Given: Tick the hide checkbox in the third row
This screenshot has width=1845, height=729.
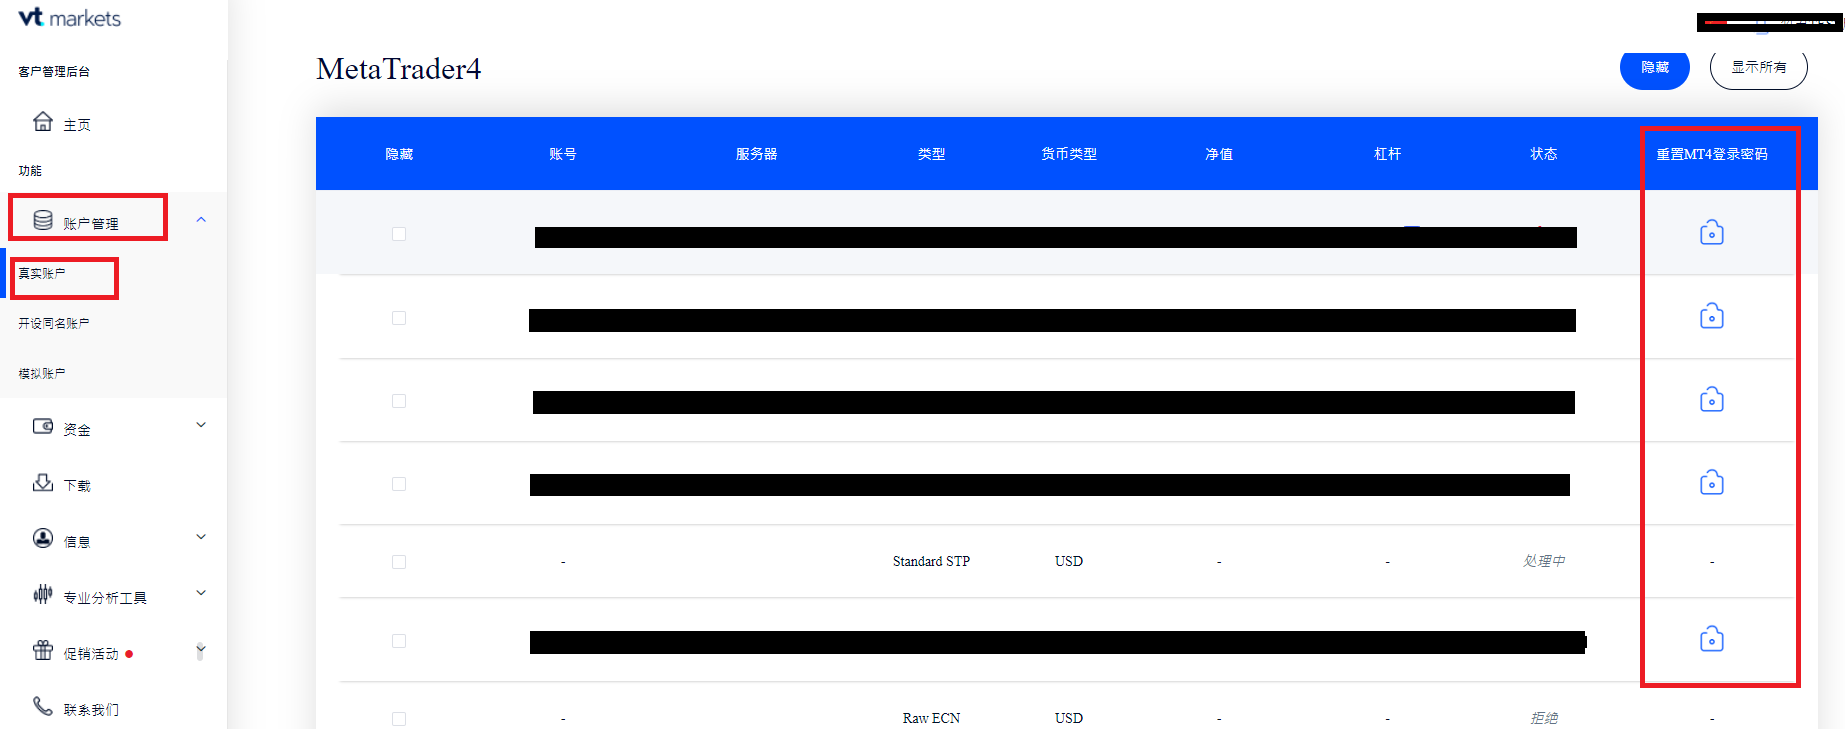Looking at the screenshot, I should tap(399, 401).
